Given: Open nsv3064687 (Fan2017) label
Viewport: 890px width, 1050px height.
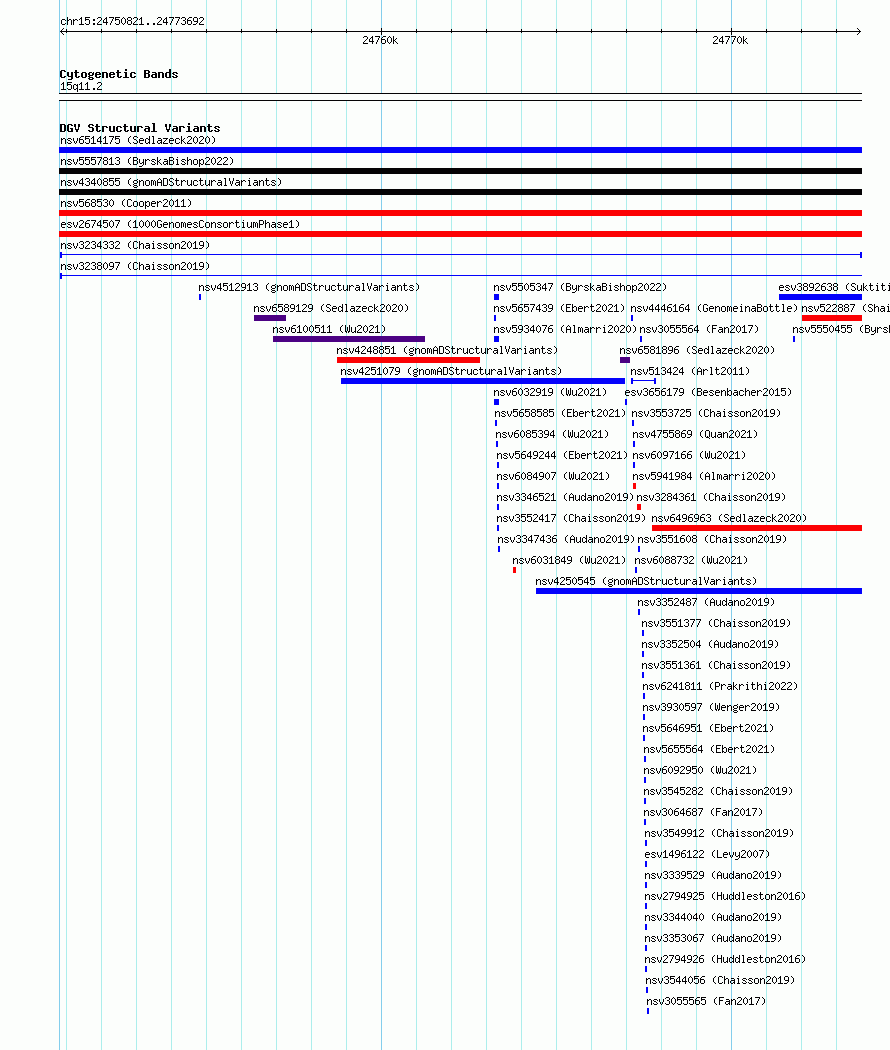Looking at the screenshot, I should (703, 812).
